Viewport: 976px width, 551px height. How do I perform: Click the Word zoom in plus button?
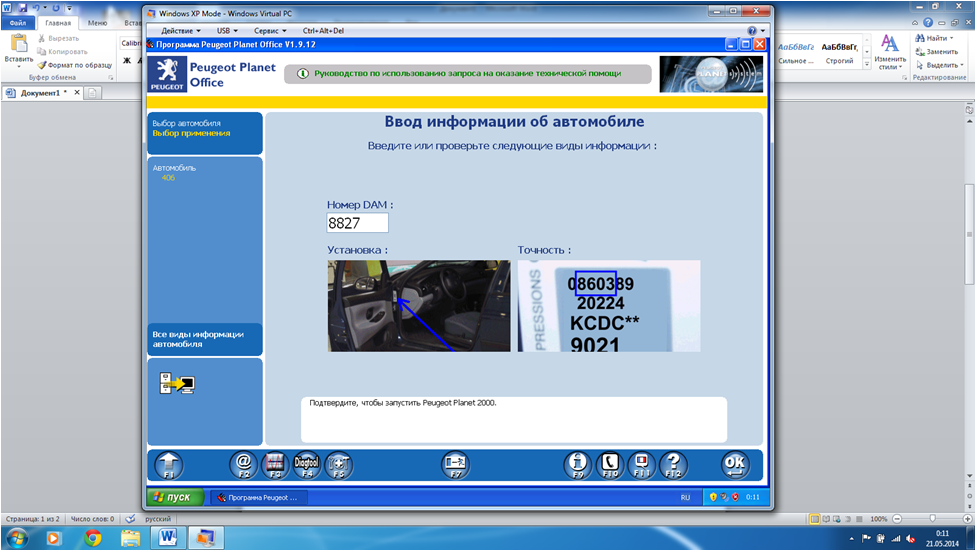tap(967, 519)
